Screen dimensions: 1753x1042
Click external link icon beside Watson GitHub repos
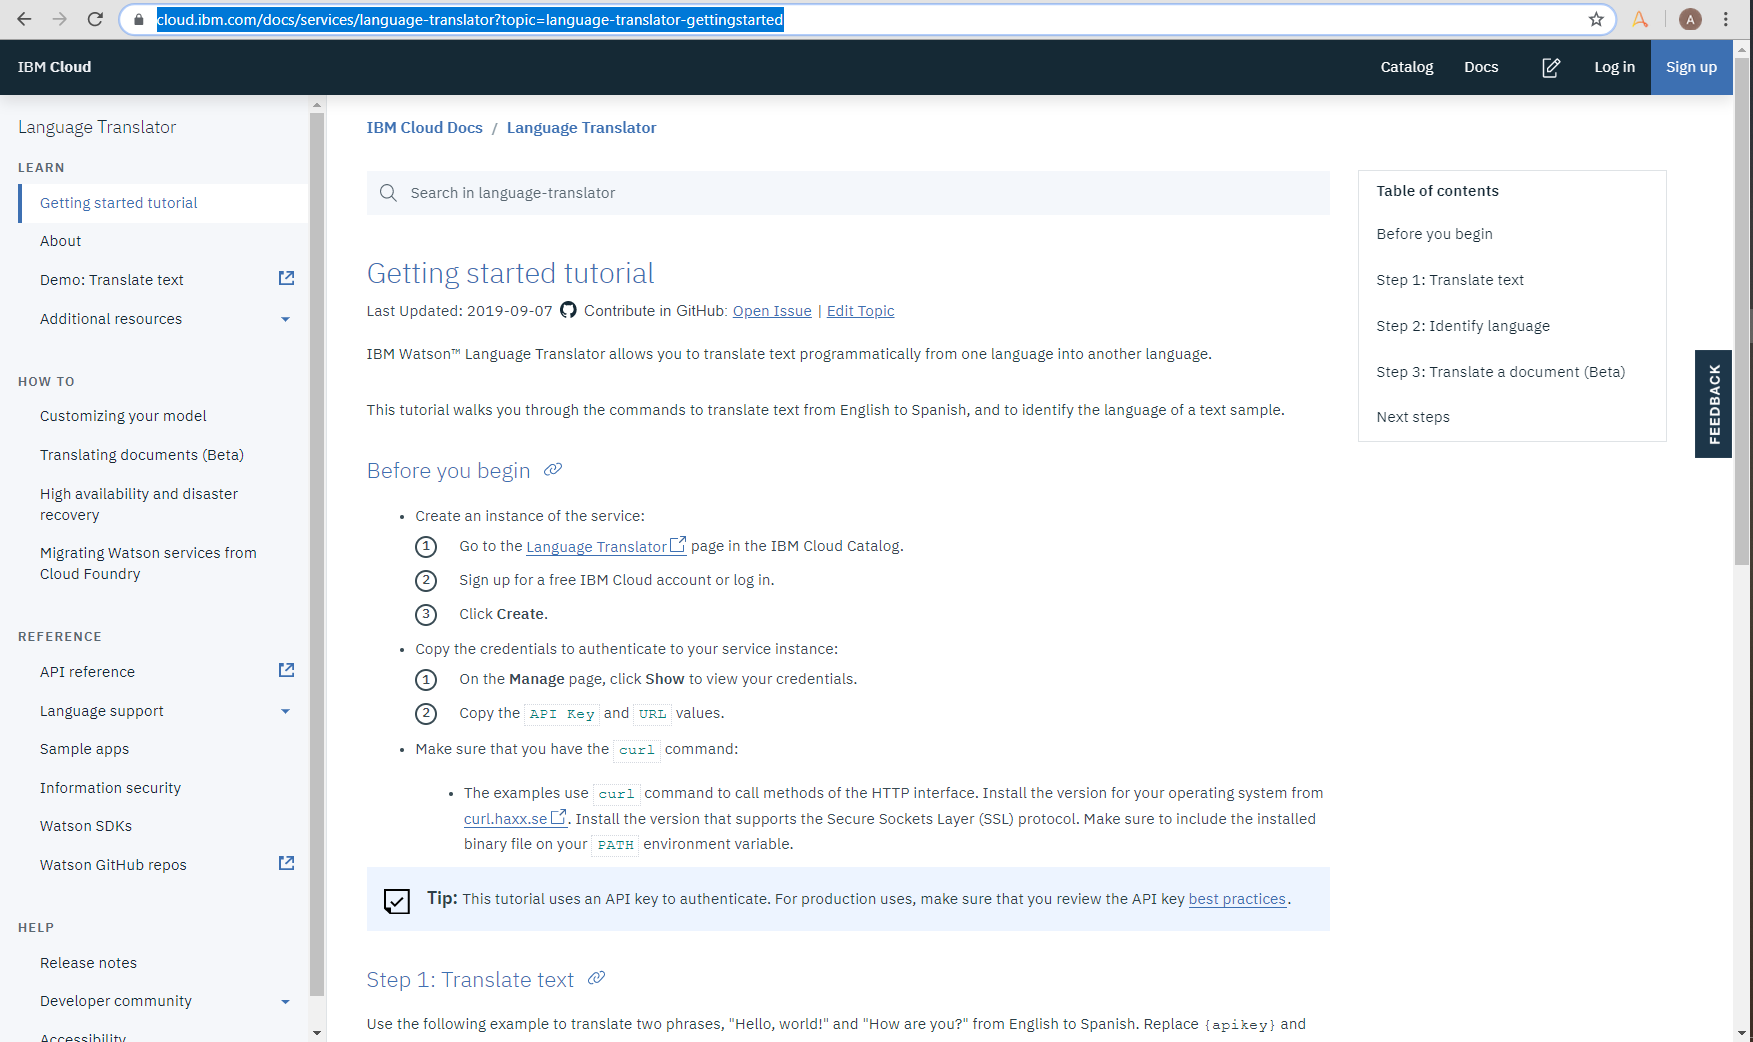286,863
